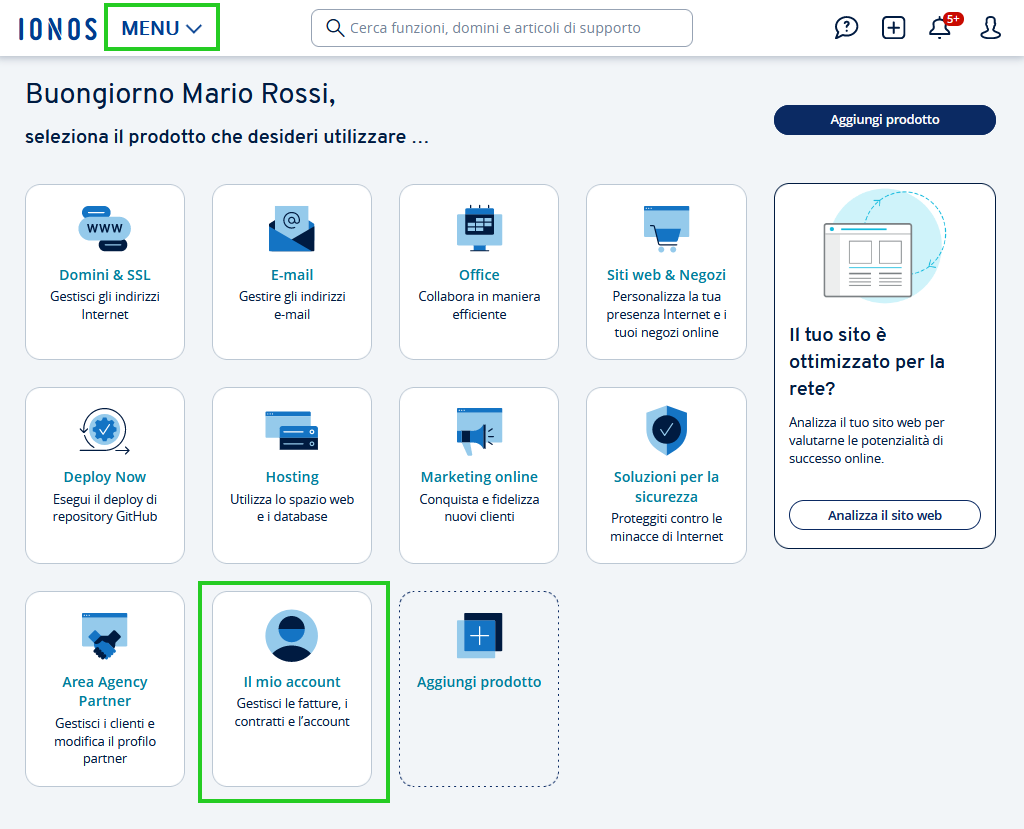Click the Office calendar monitor icon

(x=479, y=229)
